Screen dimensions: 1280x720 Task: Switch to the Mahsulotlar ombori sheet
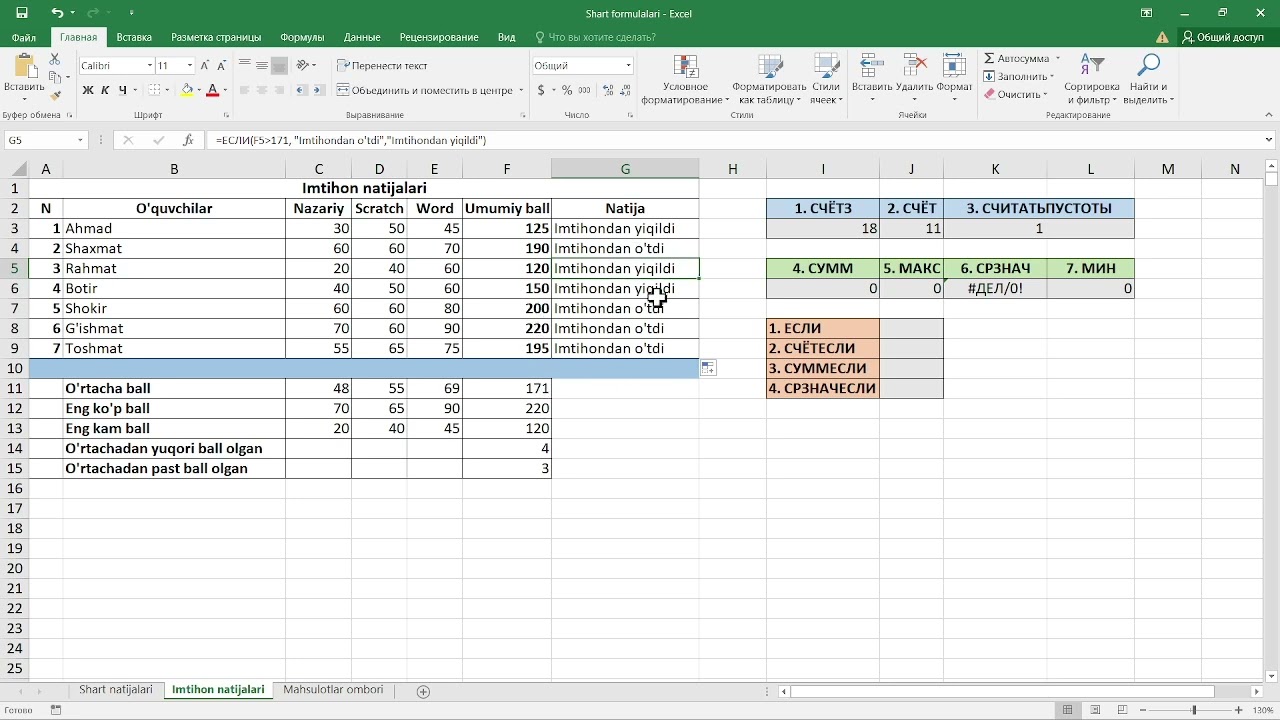pos(333,690)
